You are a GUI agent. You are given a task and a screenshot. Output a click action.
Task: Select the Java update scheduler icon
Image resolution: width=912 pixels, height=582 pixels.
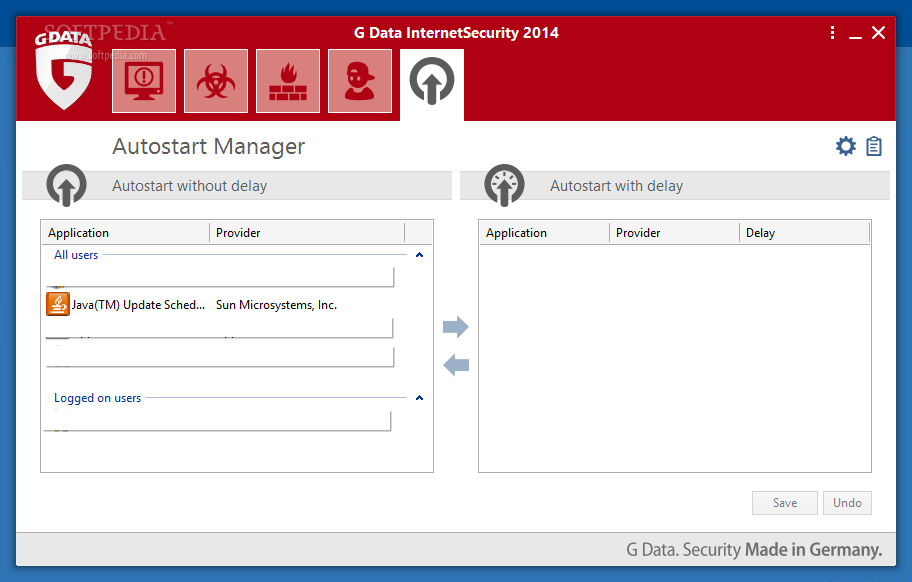tap(58, 305)
